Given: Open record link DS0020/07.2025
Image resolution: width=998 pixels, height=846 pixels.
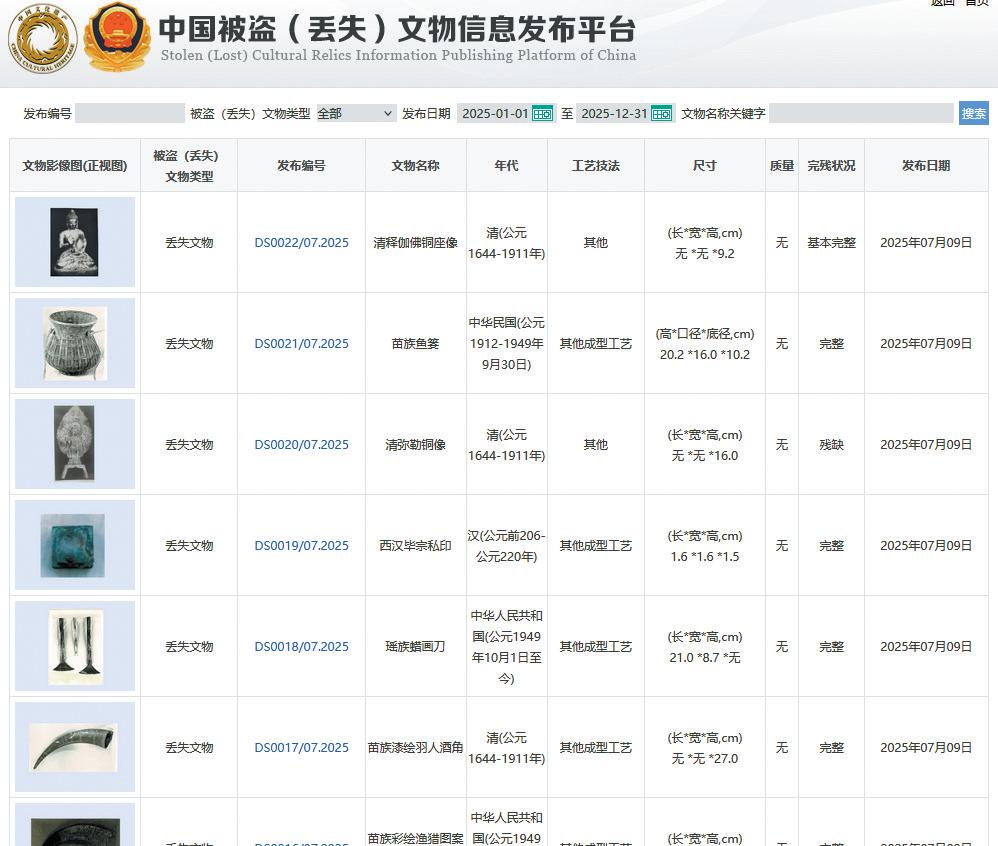Looking at the screenshot, I should 301,445.
